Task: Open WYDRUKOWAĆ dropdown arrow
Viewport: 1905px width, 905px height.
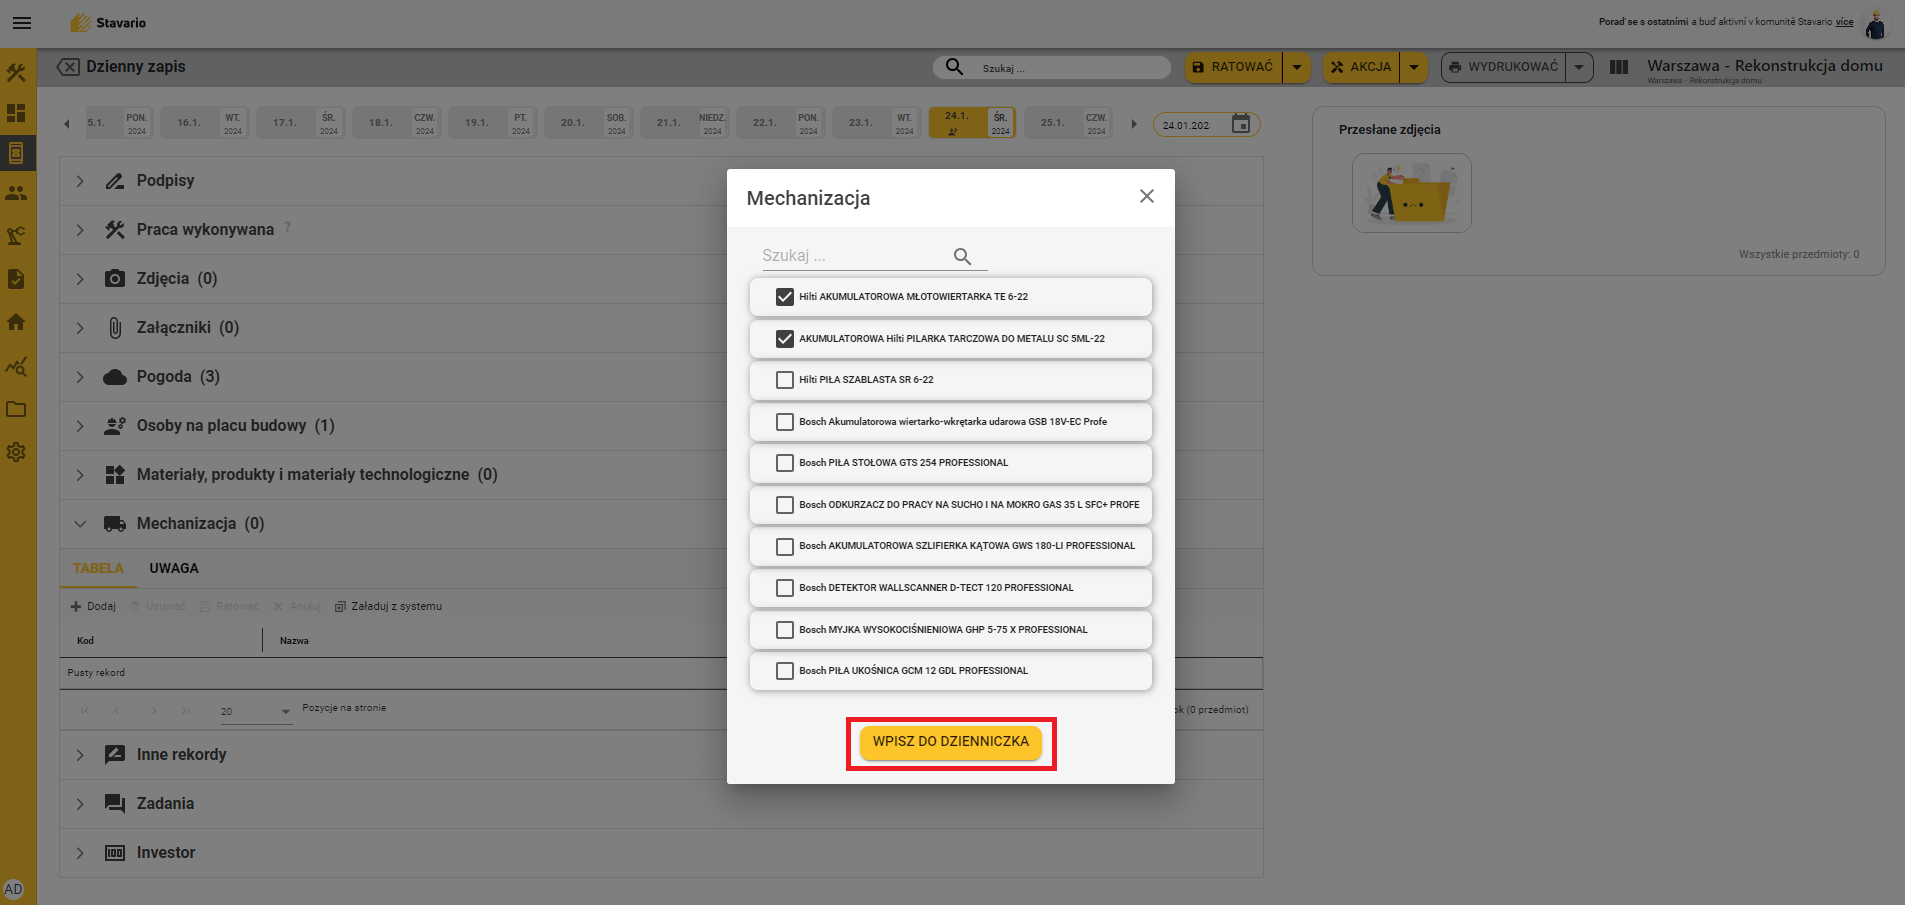Action: point(1579,67)
